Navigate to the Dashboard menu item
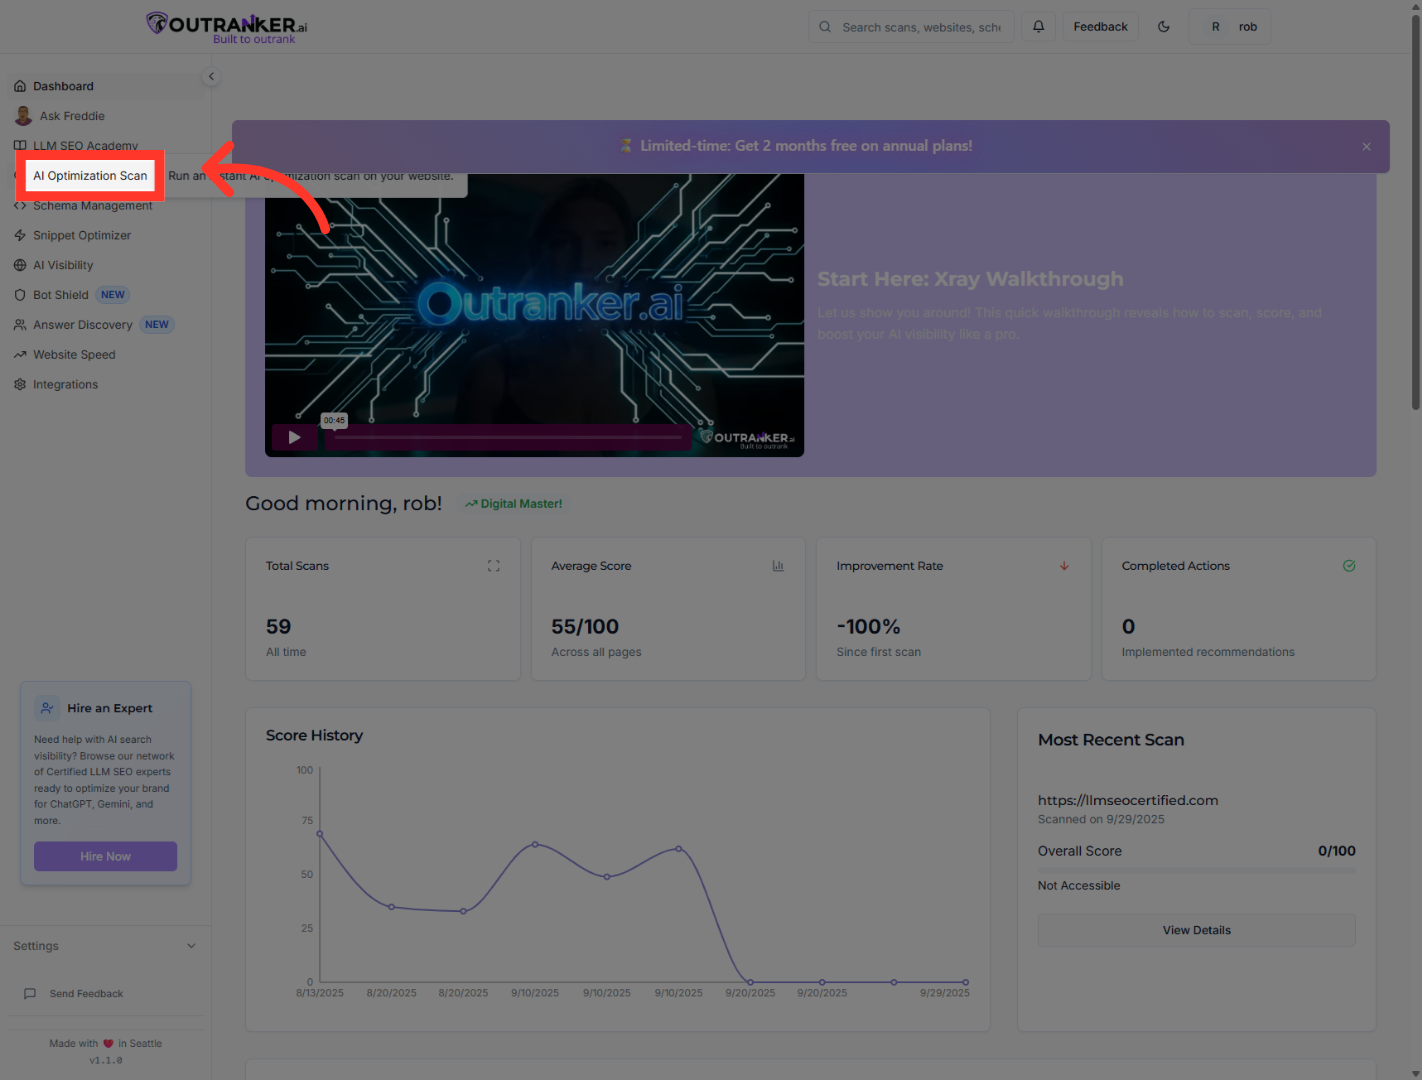 pos(63,86)
